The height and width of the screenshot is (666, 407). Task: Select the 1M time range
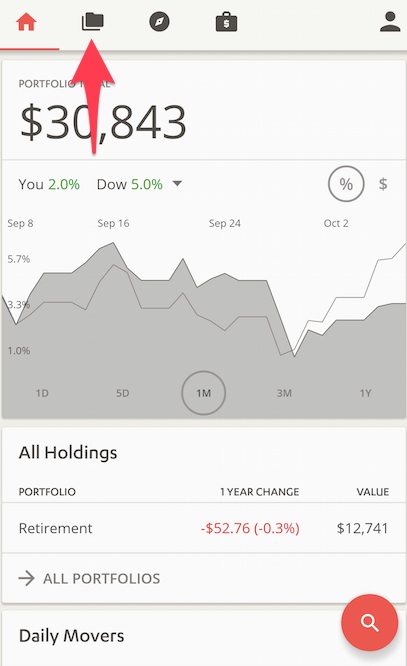204,393
